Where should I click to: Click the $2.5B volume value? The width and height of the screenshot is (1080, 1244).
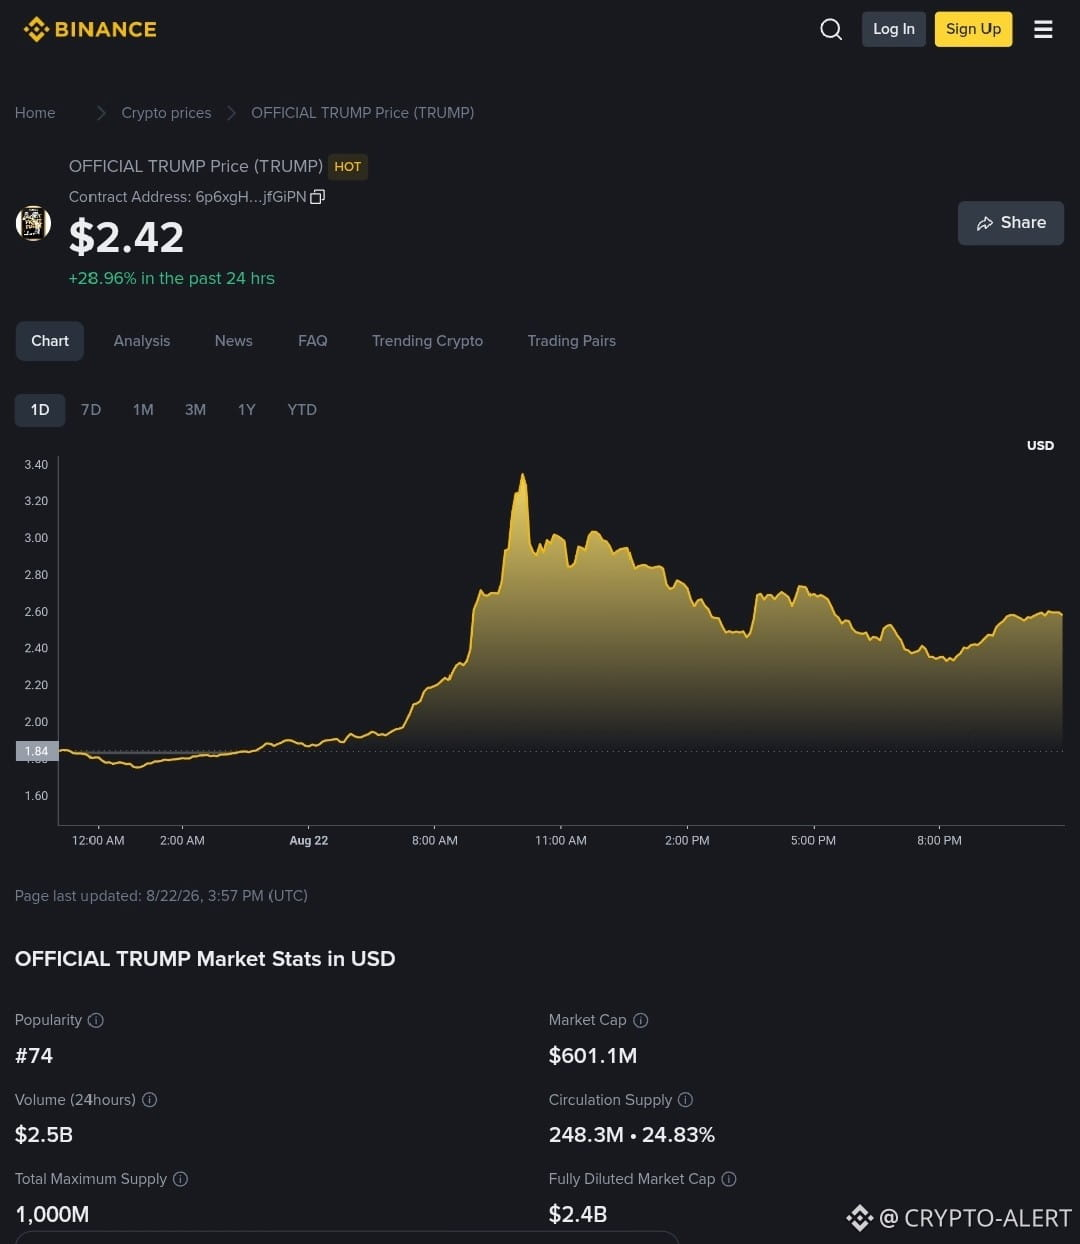tap(44, 1134)
